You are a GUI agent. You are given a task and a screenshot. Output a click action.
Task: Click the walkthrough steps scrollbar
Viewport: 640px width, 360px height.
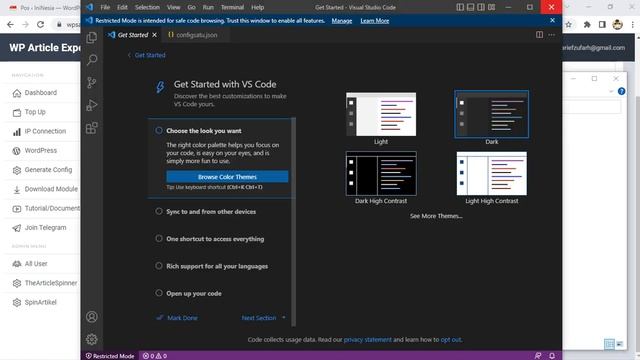click(293, 222)
